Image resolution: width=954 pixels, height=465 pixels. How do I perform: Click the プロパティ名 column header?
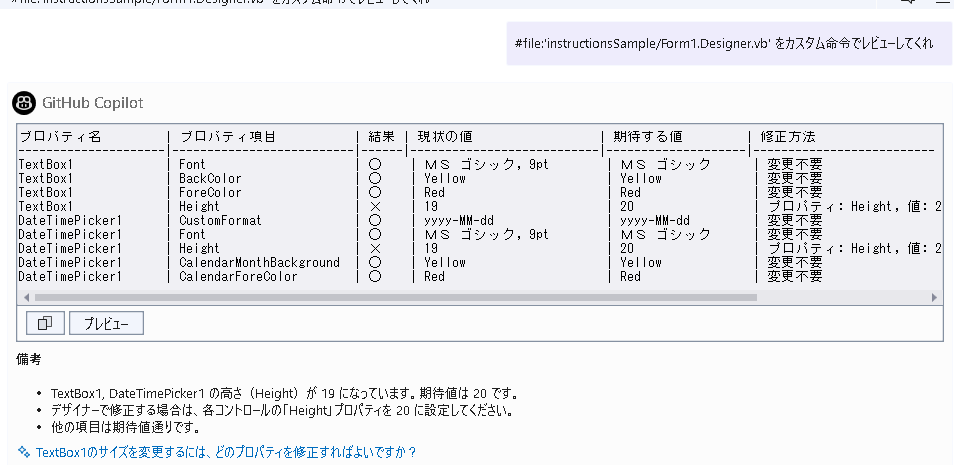[x=60, y=136]
